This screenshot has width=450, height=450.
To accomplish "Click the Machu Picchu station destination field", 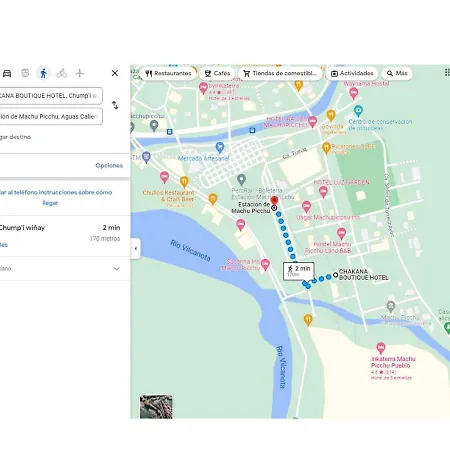I will point(51,116).
